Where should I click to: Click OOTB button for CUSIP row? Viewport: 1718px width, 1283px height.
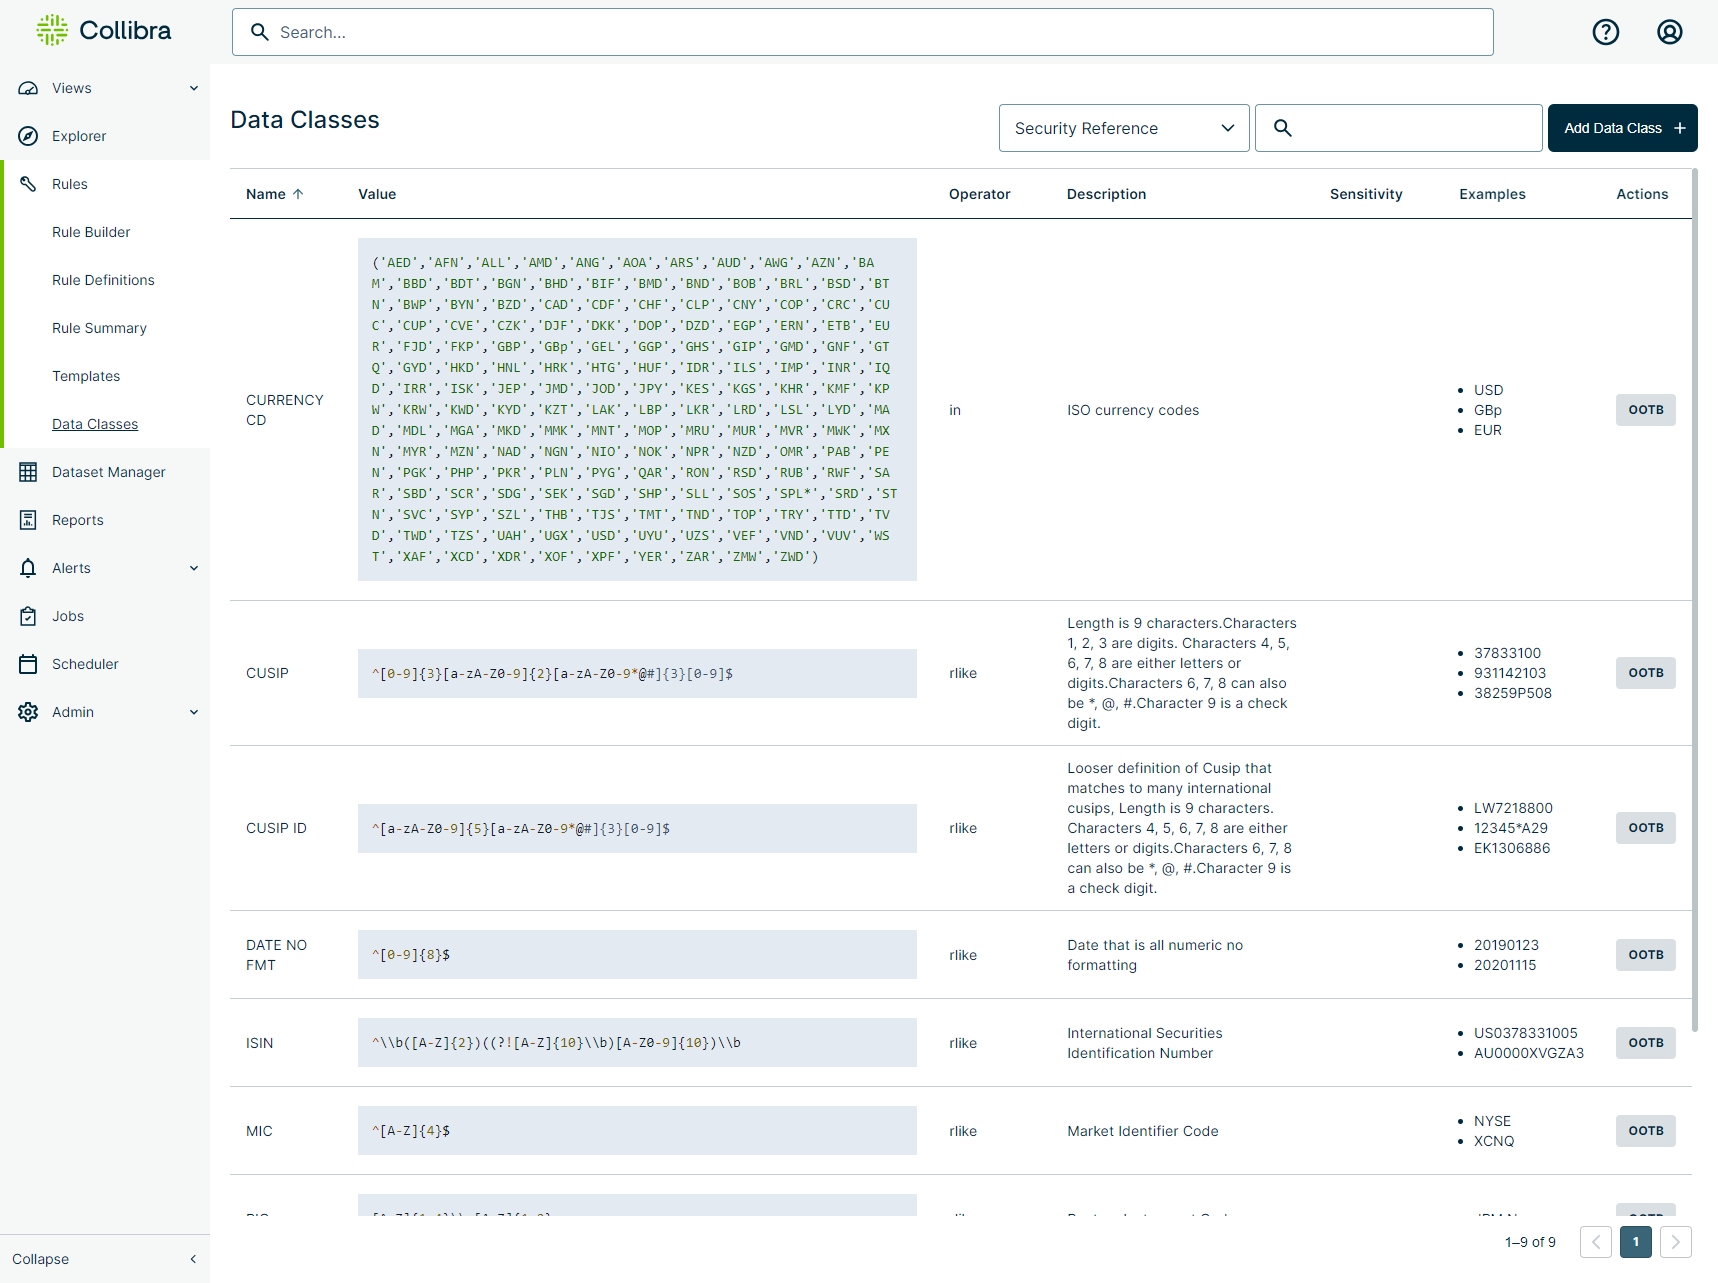point(1645,673)
